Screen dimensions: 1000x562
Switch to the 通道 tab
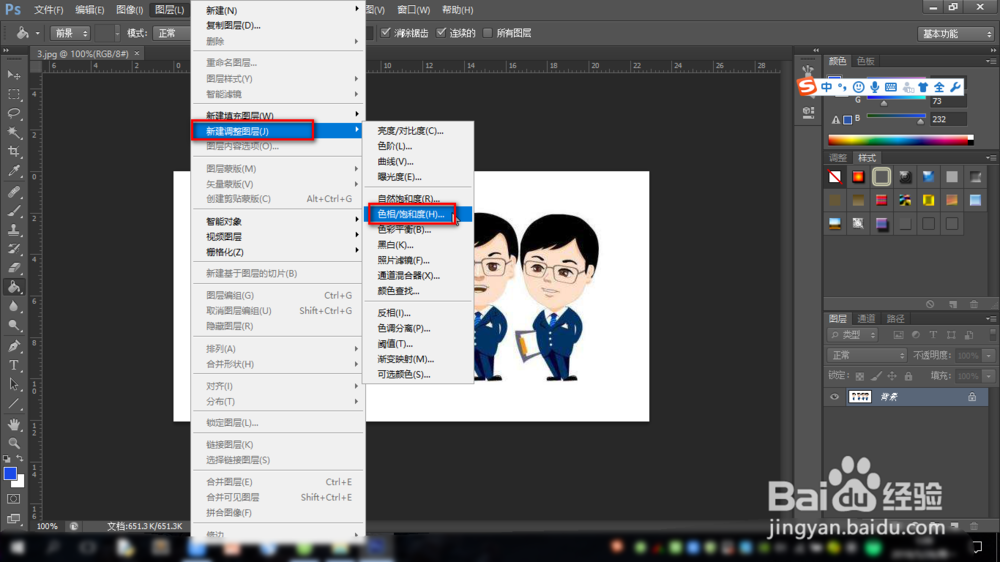tap(866, 318)
